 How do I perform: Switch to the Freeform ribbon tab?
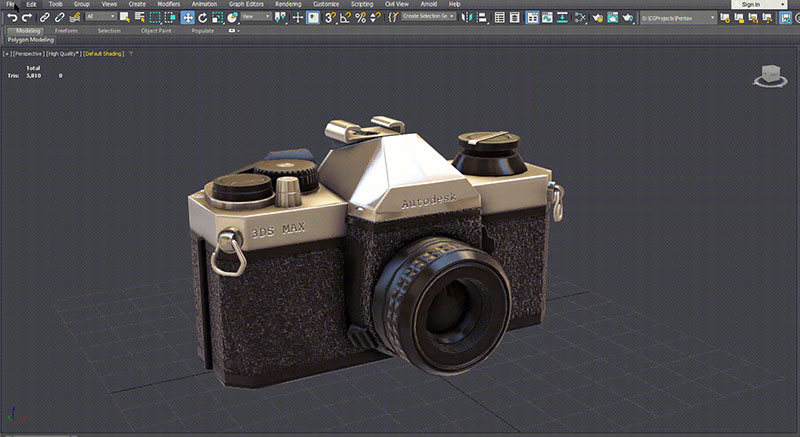pos(66,31)
